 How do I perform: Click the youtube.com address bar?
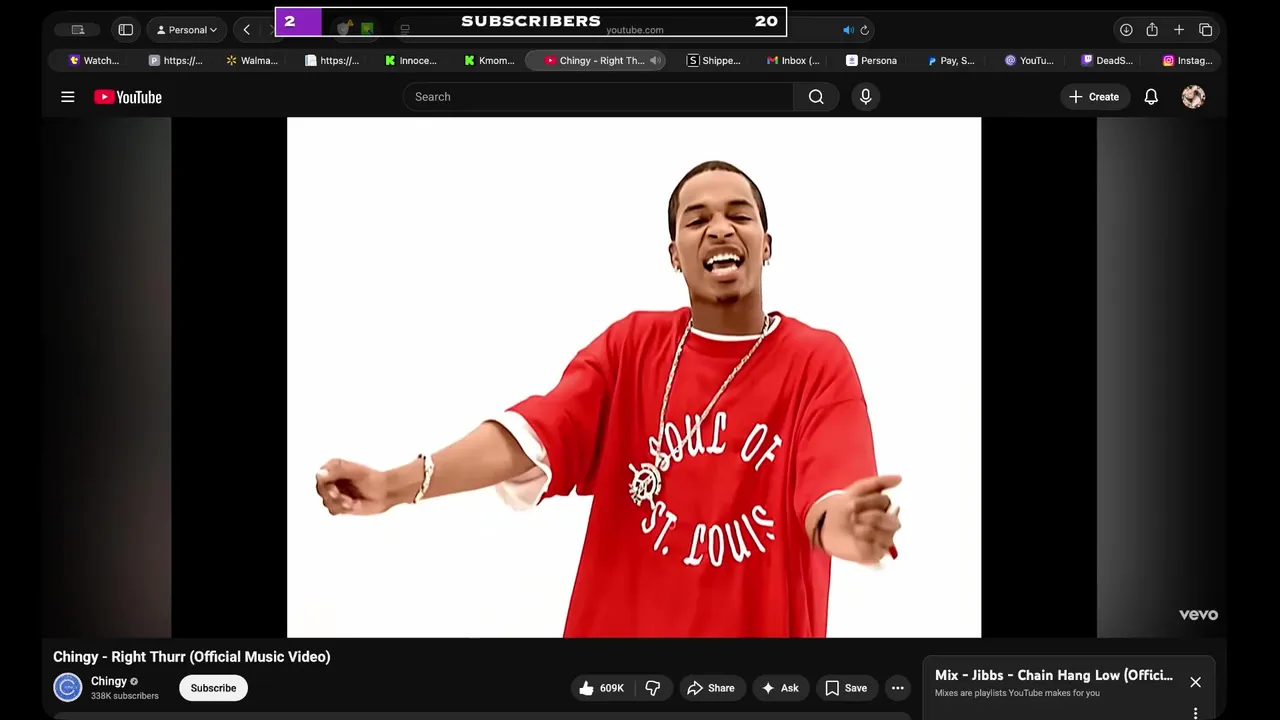tap(634, 30)
